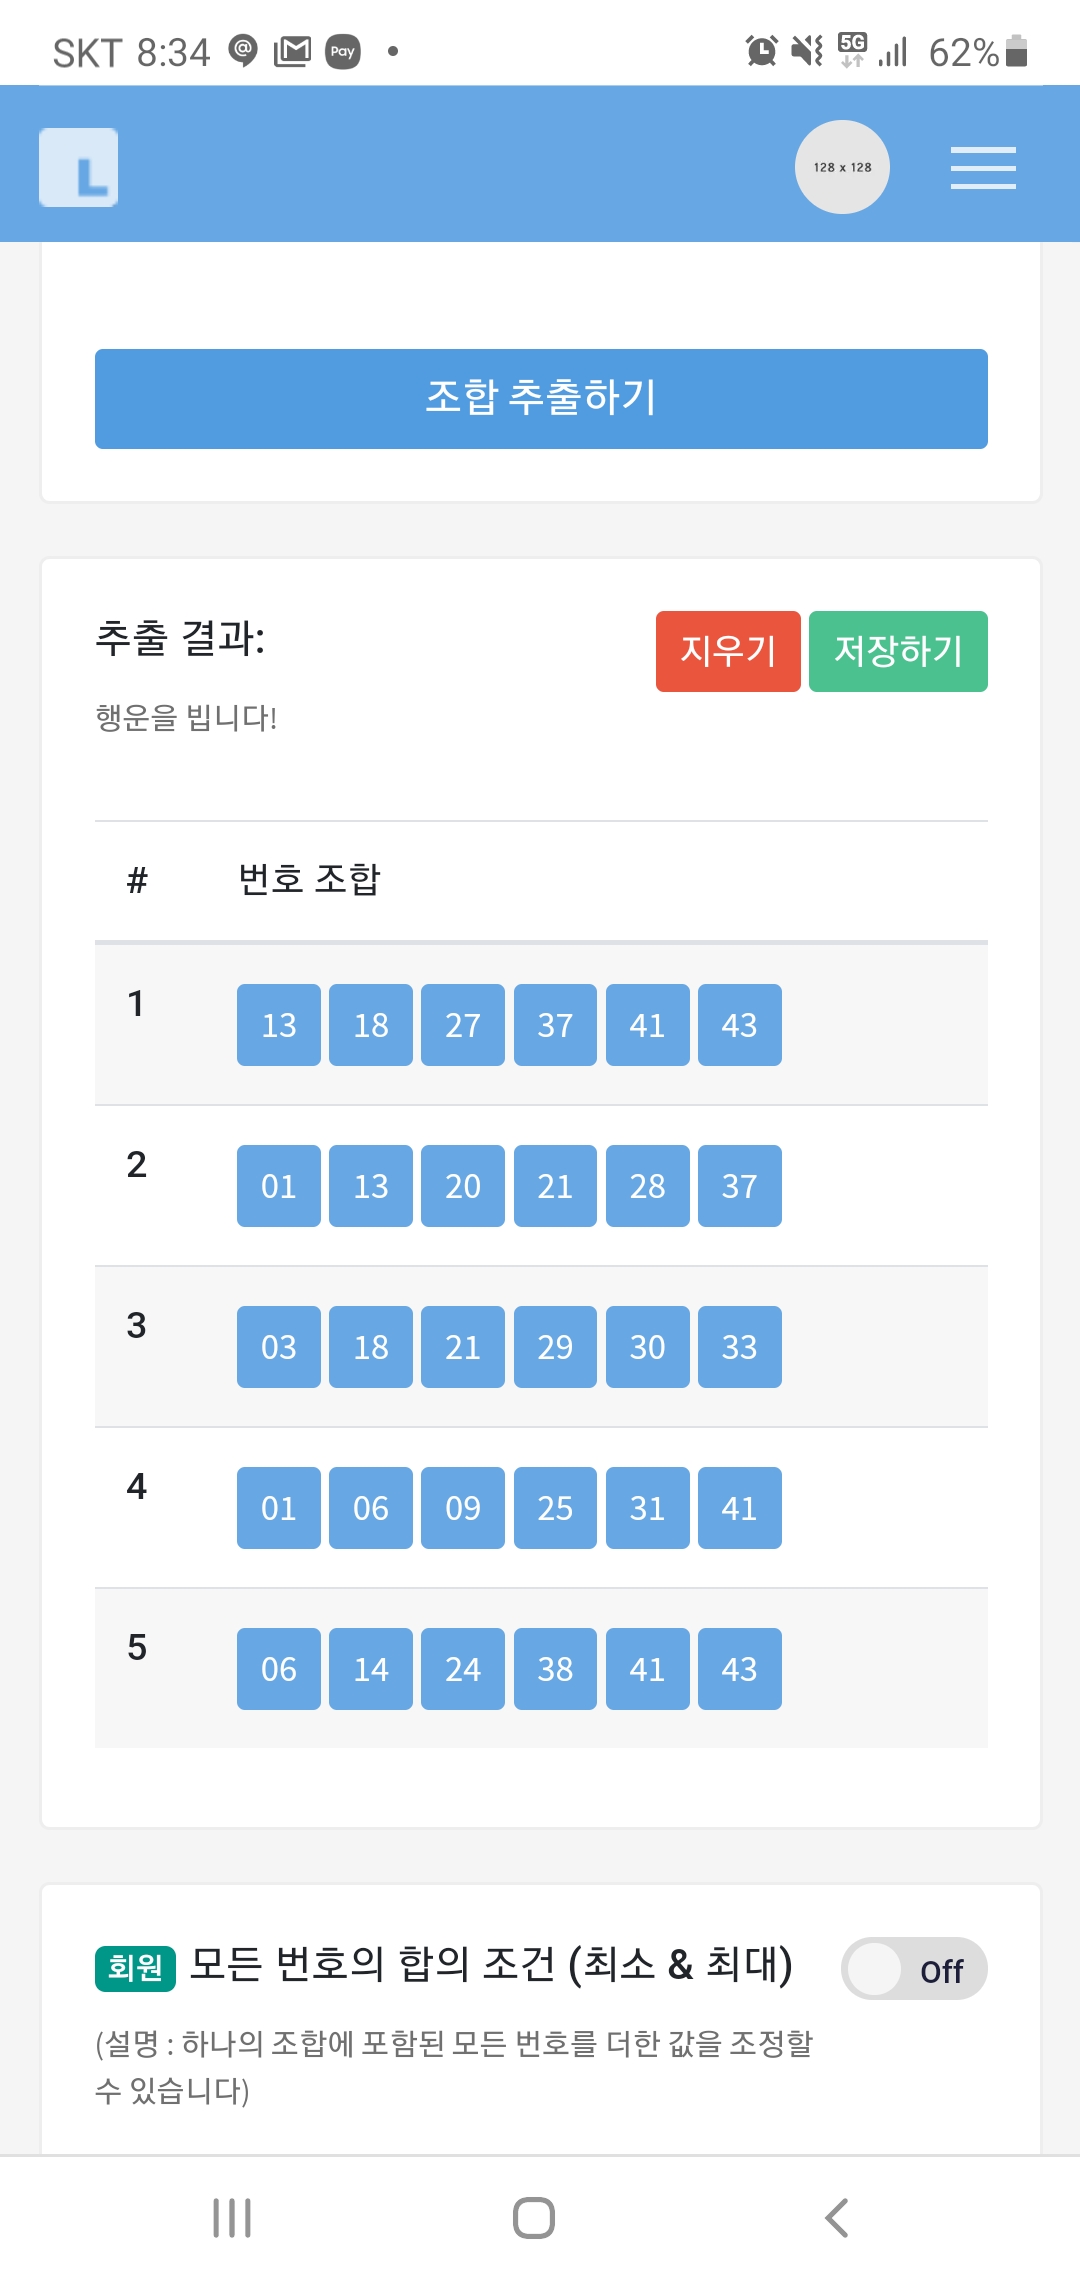The image size is (1080, 2280).
Task: Click the red 지우기 button
Action: point(728,651)
